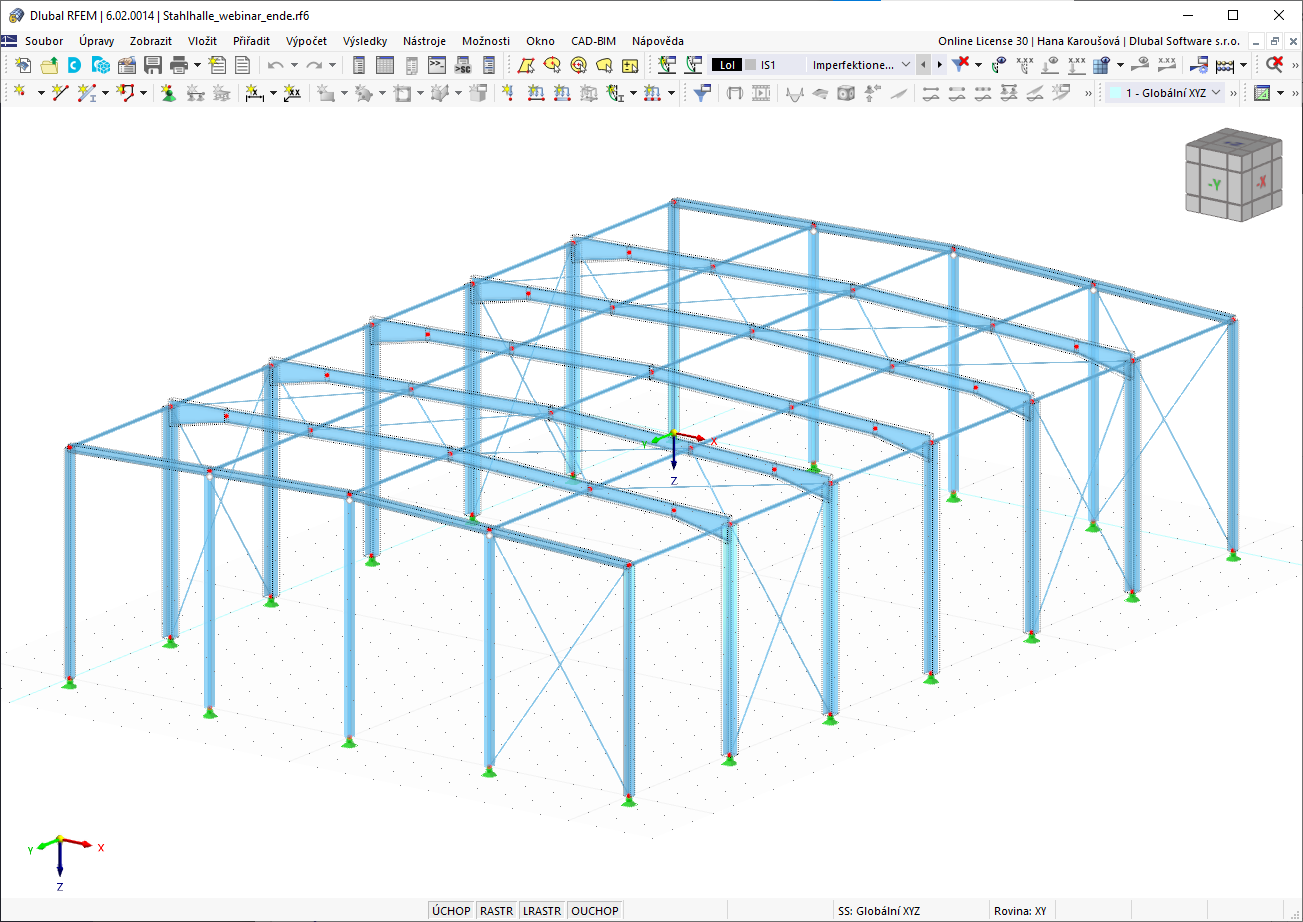Click the RFEM application icon in title bar
The width and height of the screenshot is (1303, 922).
click(15, 15)
